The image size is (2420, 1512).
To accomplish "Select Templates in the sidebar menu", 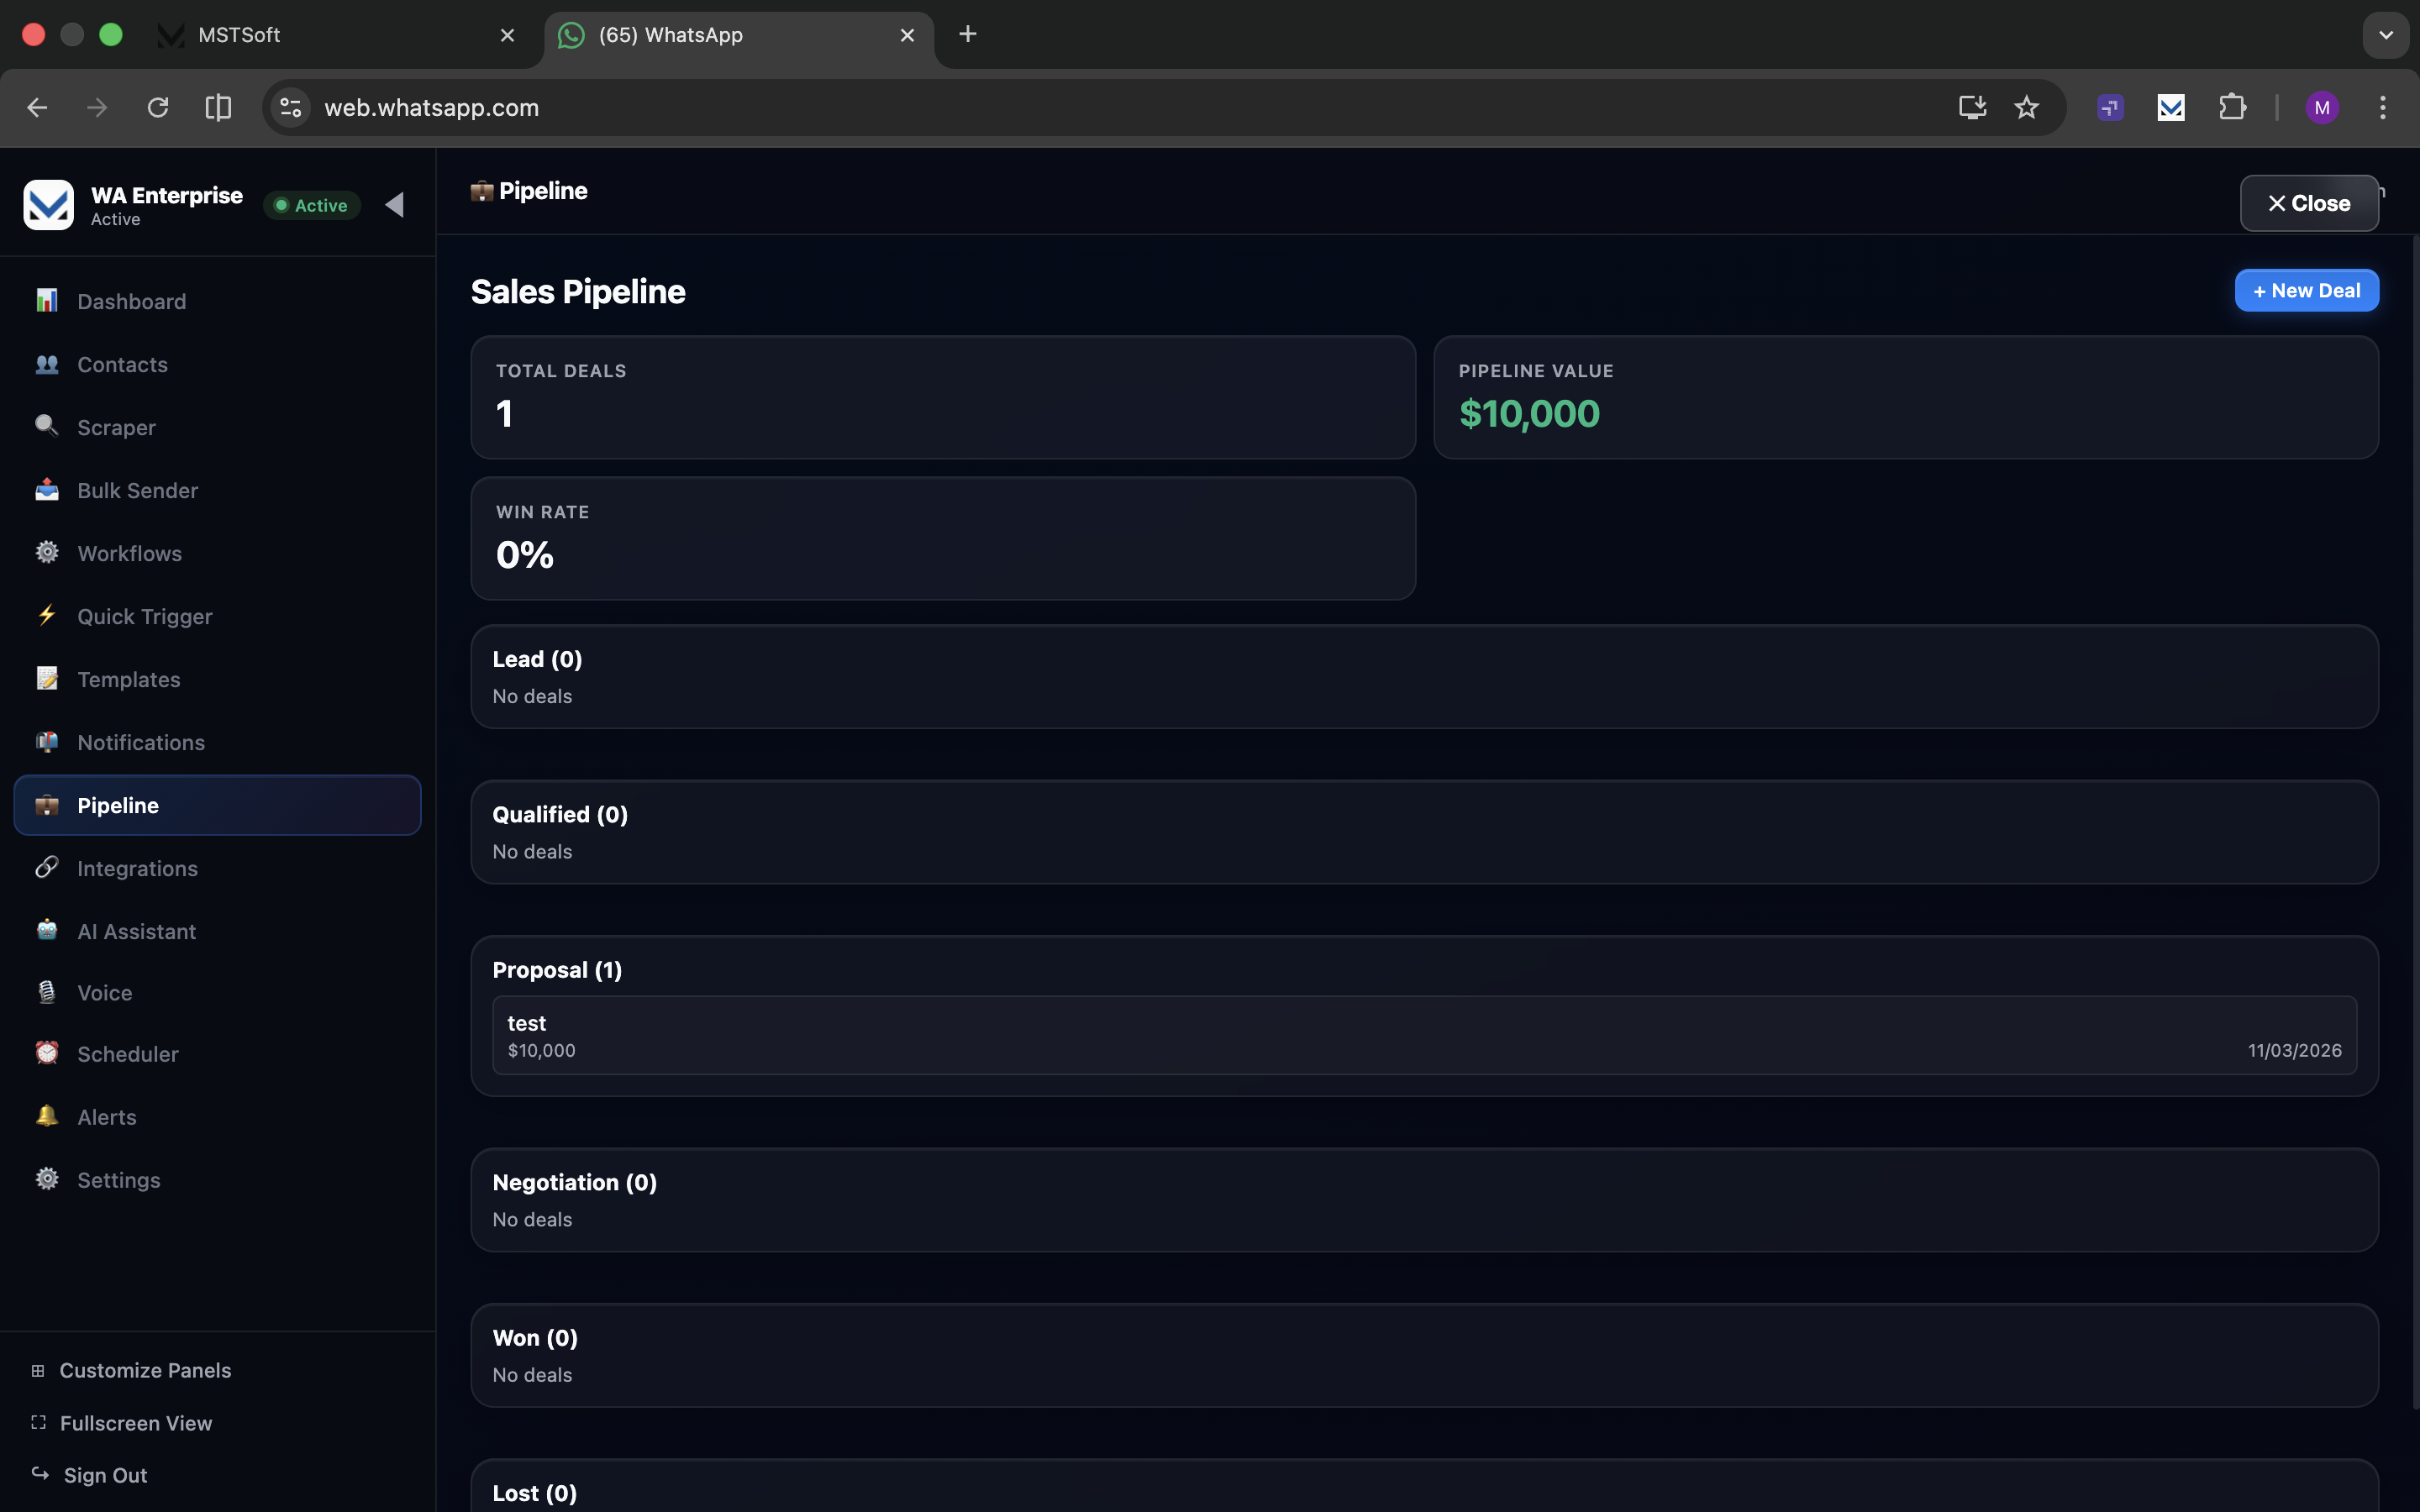I will pos(129,679).
